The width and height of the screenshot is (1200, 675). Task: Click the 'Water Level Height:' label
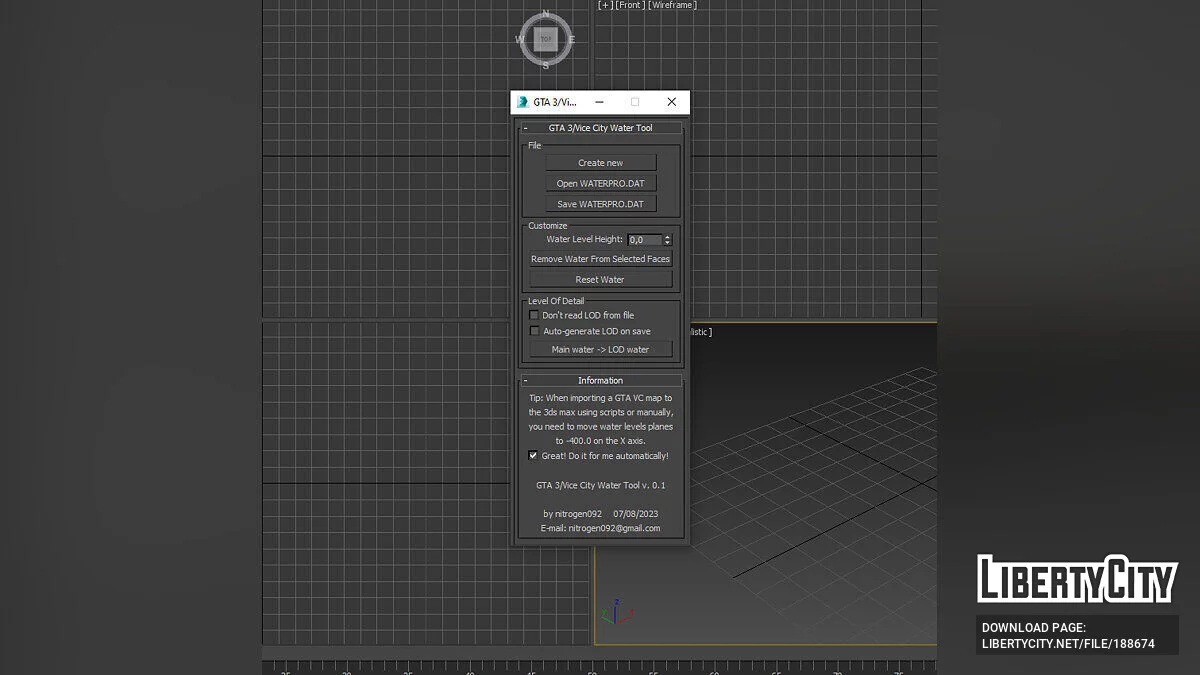pos(584,240)
